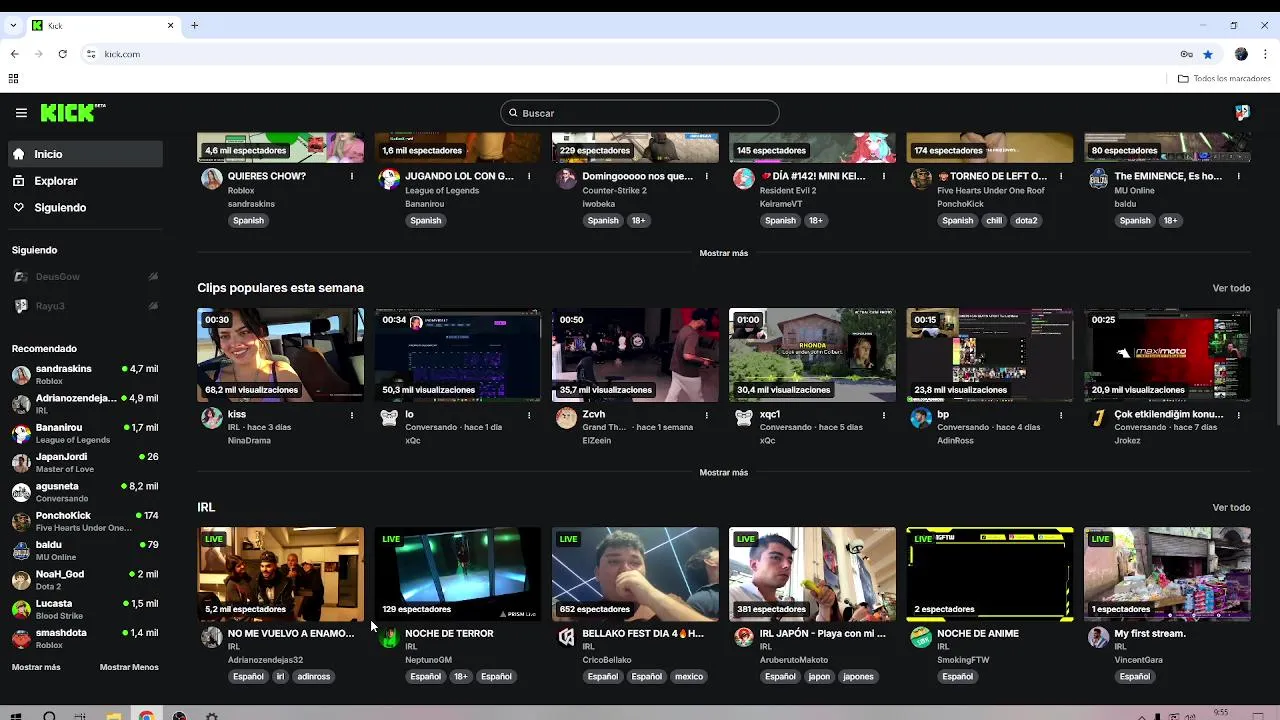The image size is (1280, 720).
Task: Click Ver todo for Clips populares
Action: pos(1231,288)
